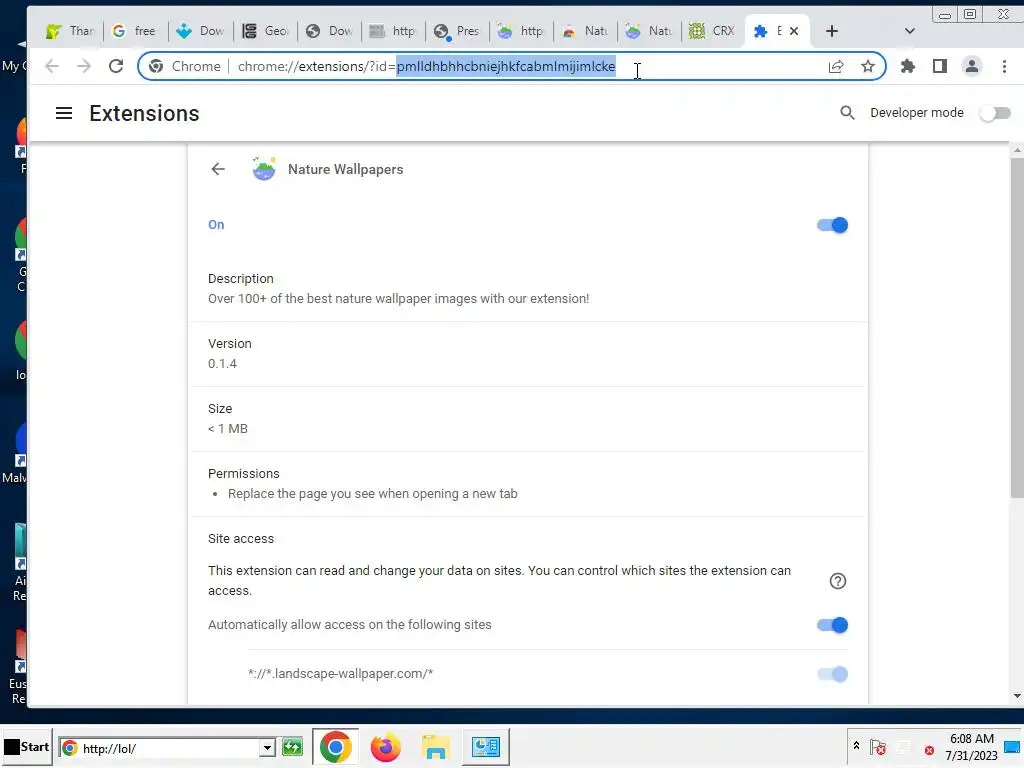
Task: Switch to the first 'Dow' tab
Action: [200, 31]
